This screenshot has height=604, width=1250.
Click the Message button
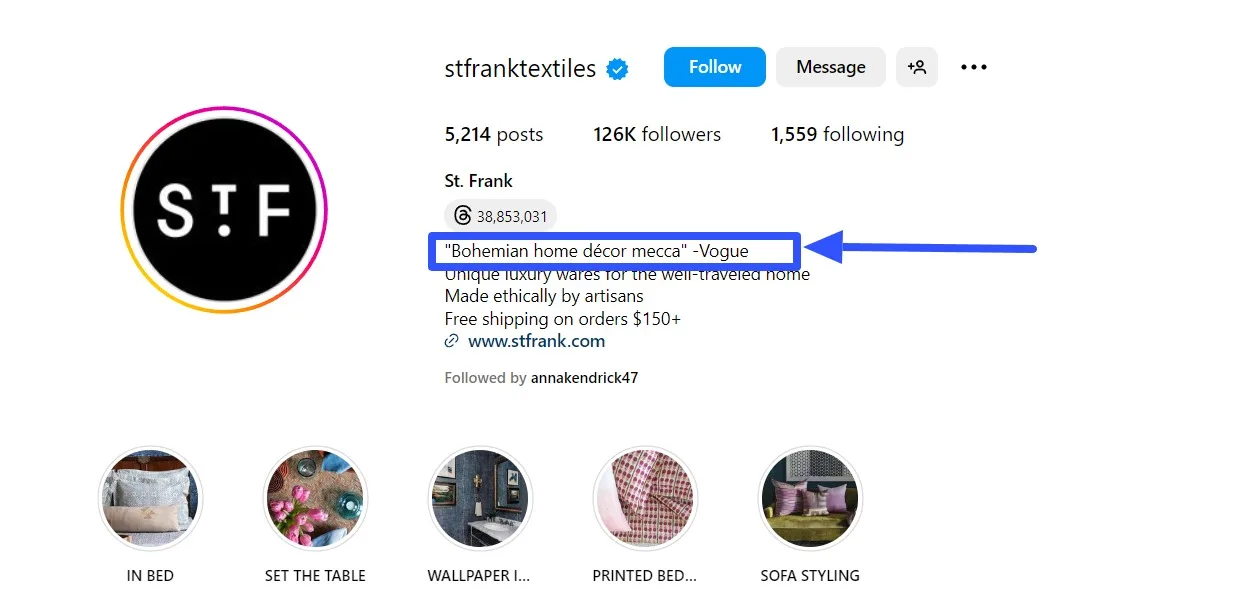(830, 67)
